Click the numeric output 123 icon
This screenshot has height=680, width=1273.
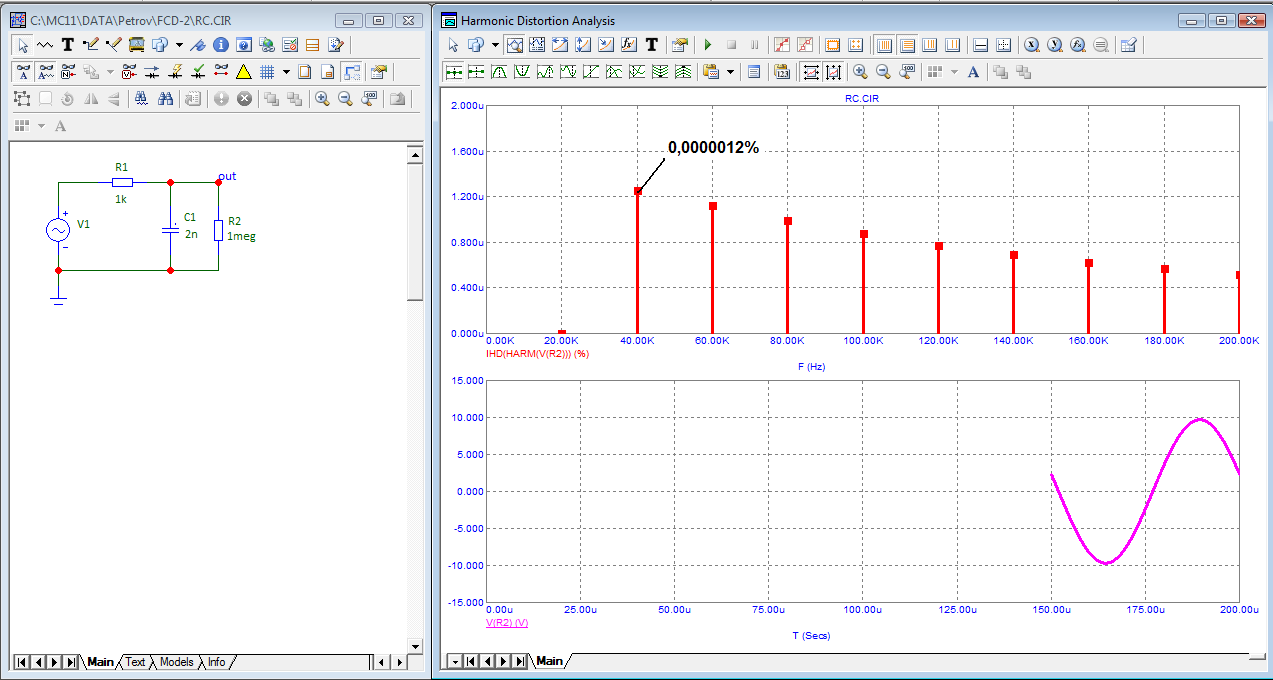(782, 72)
